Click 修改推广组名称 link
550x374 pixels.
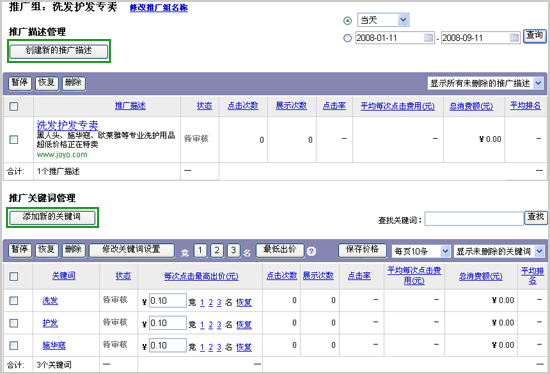click(x=159, y=8)
